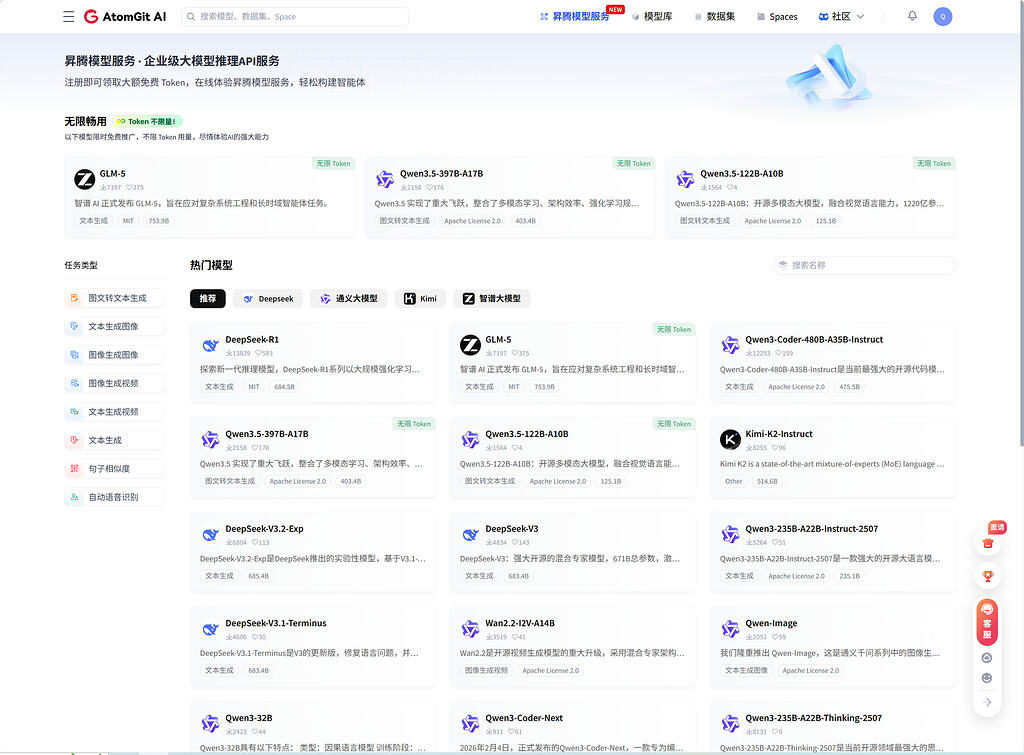Click 图像生成视频 tag on Wan2.2-I2V-A14B card

point(486,671)
